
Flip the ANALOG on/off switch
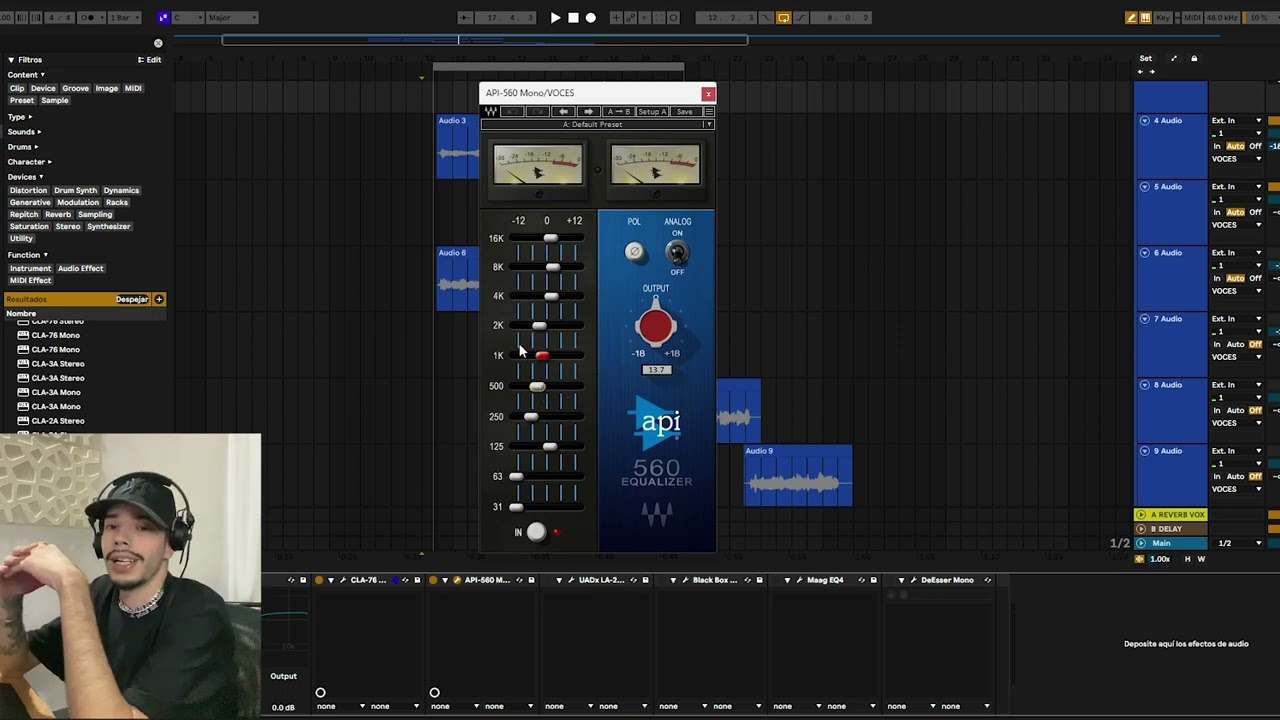(x=677, y=253)
